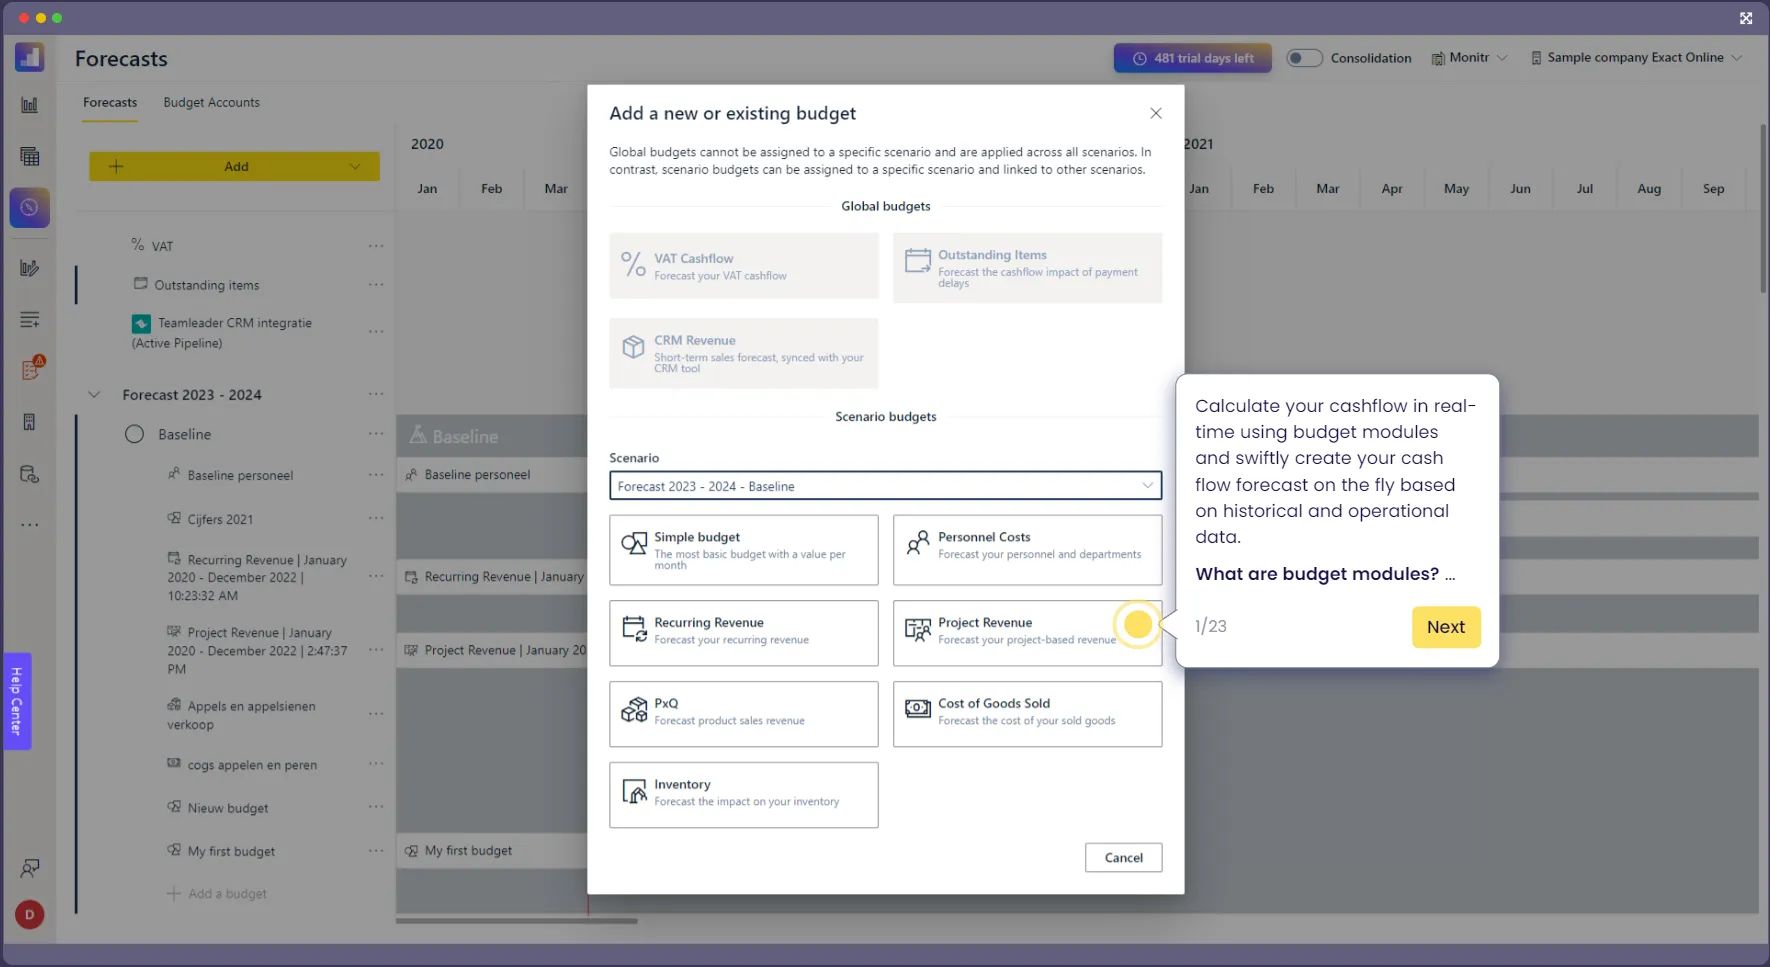This screenshot has width=1770, height=967.
Task: Click the Next button in the tour popup
Action: [x=1446, y=627]
